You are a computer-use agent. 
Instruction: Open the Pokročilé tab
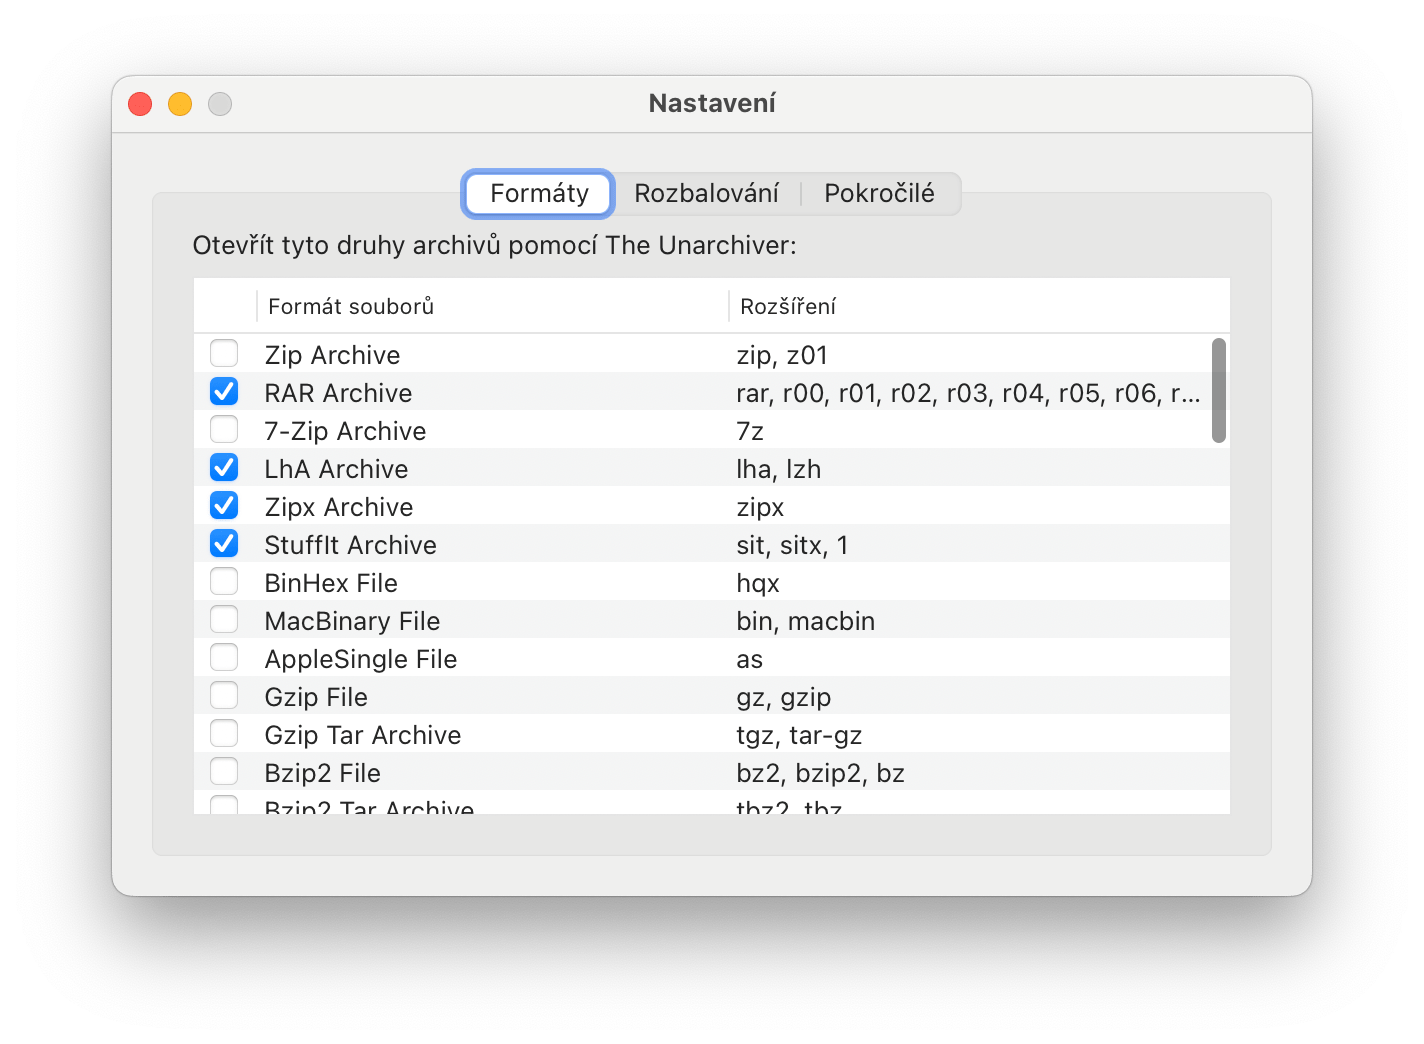pos(879,193)
